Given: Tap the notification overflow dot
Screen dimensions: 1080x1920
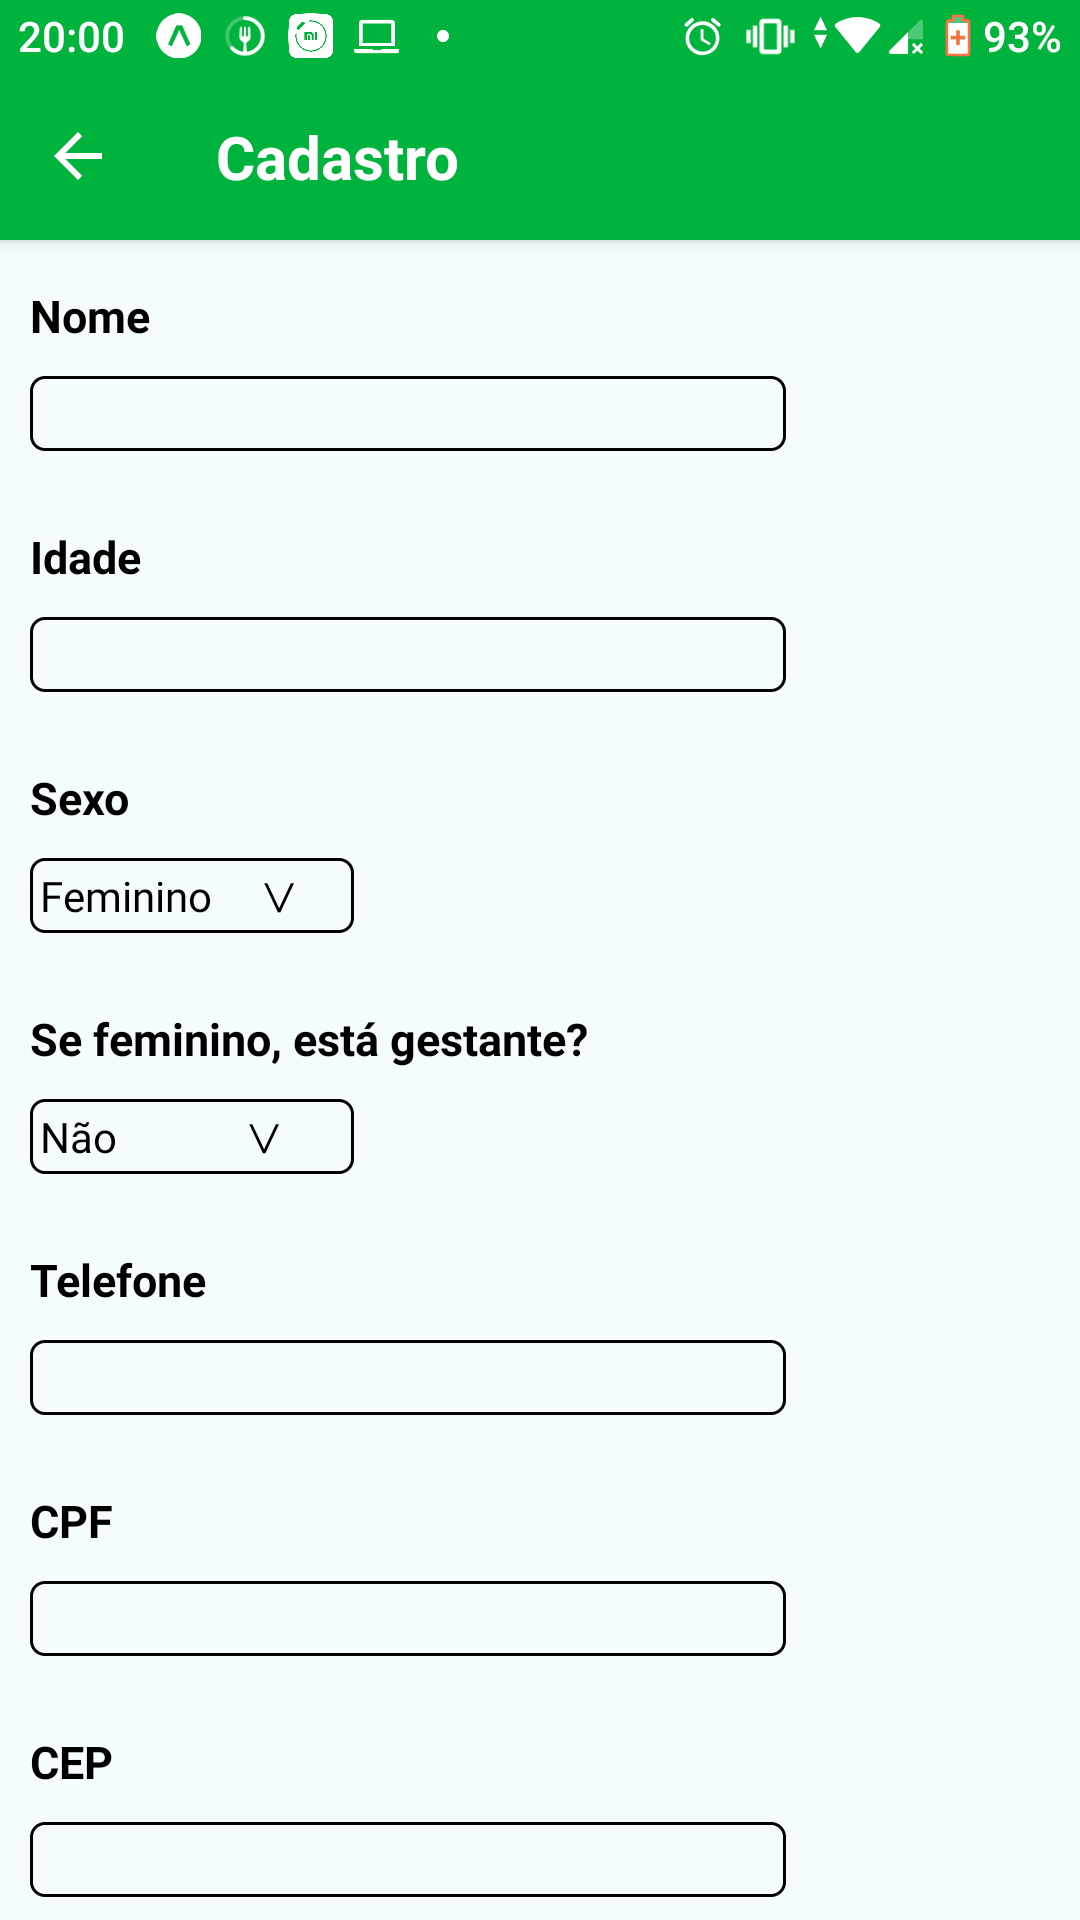Looking at the screenshot, I should coord(443,38).
